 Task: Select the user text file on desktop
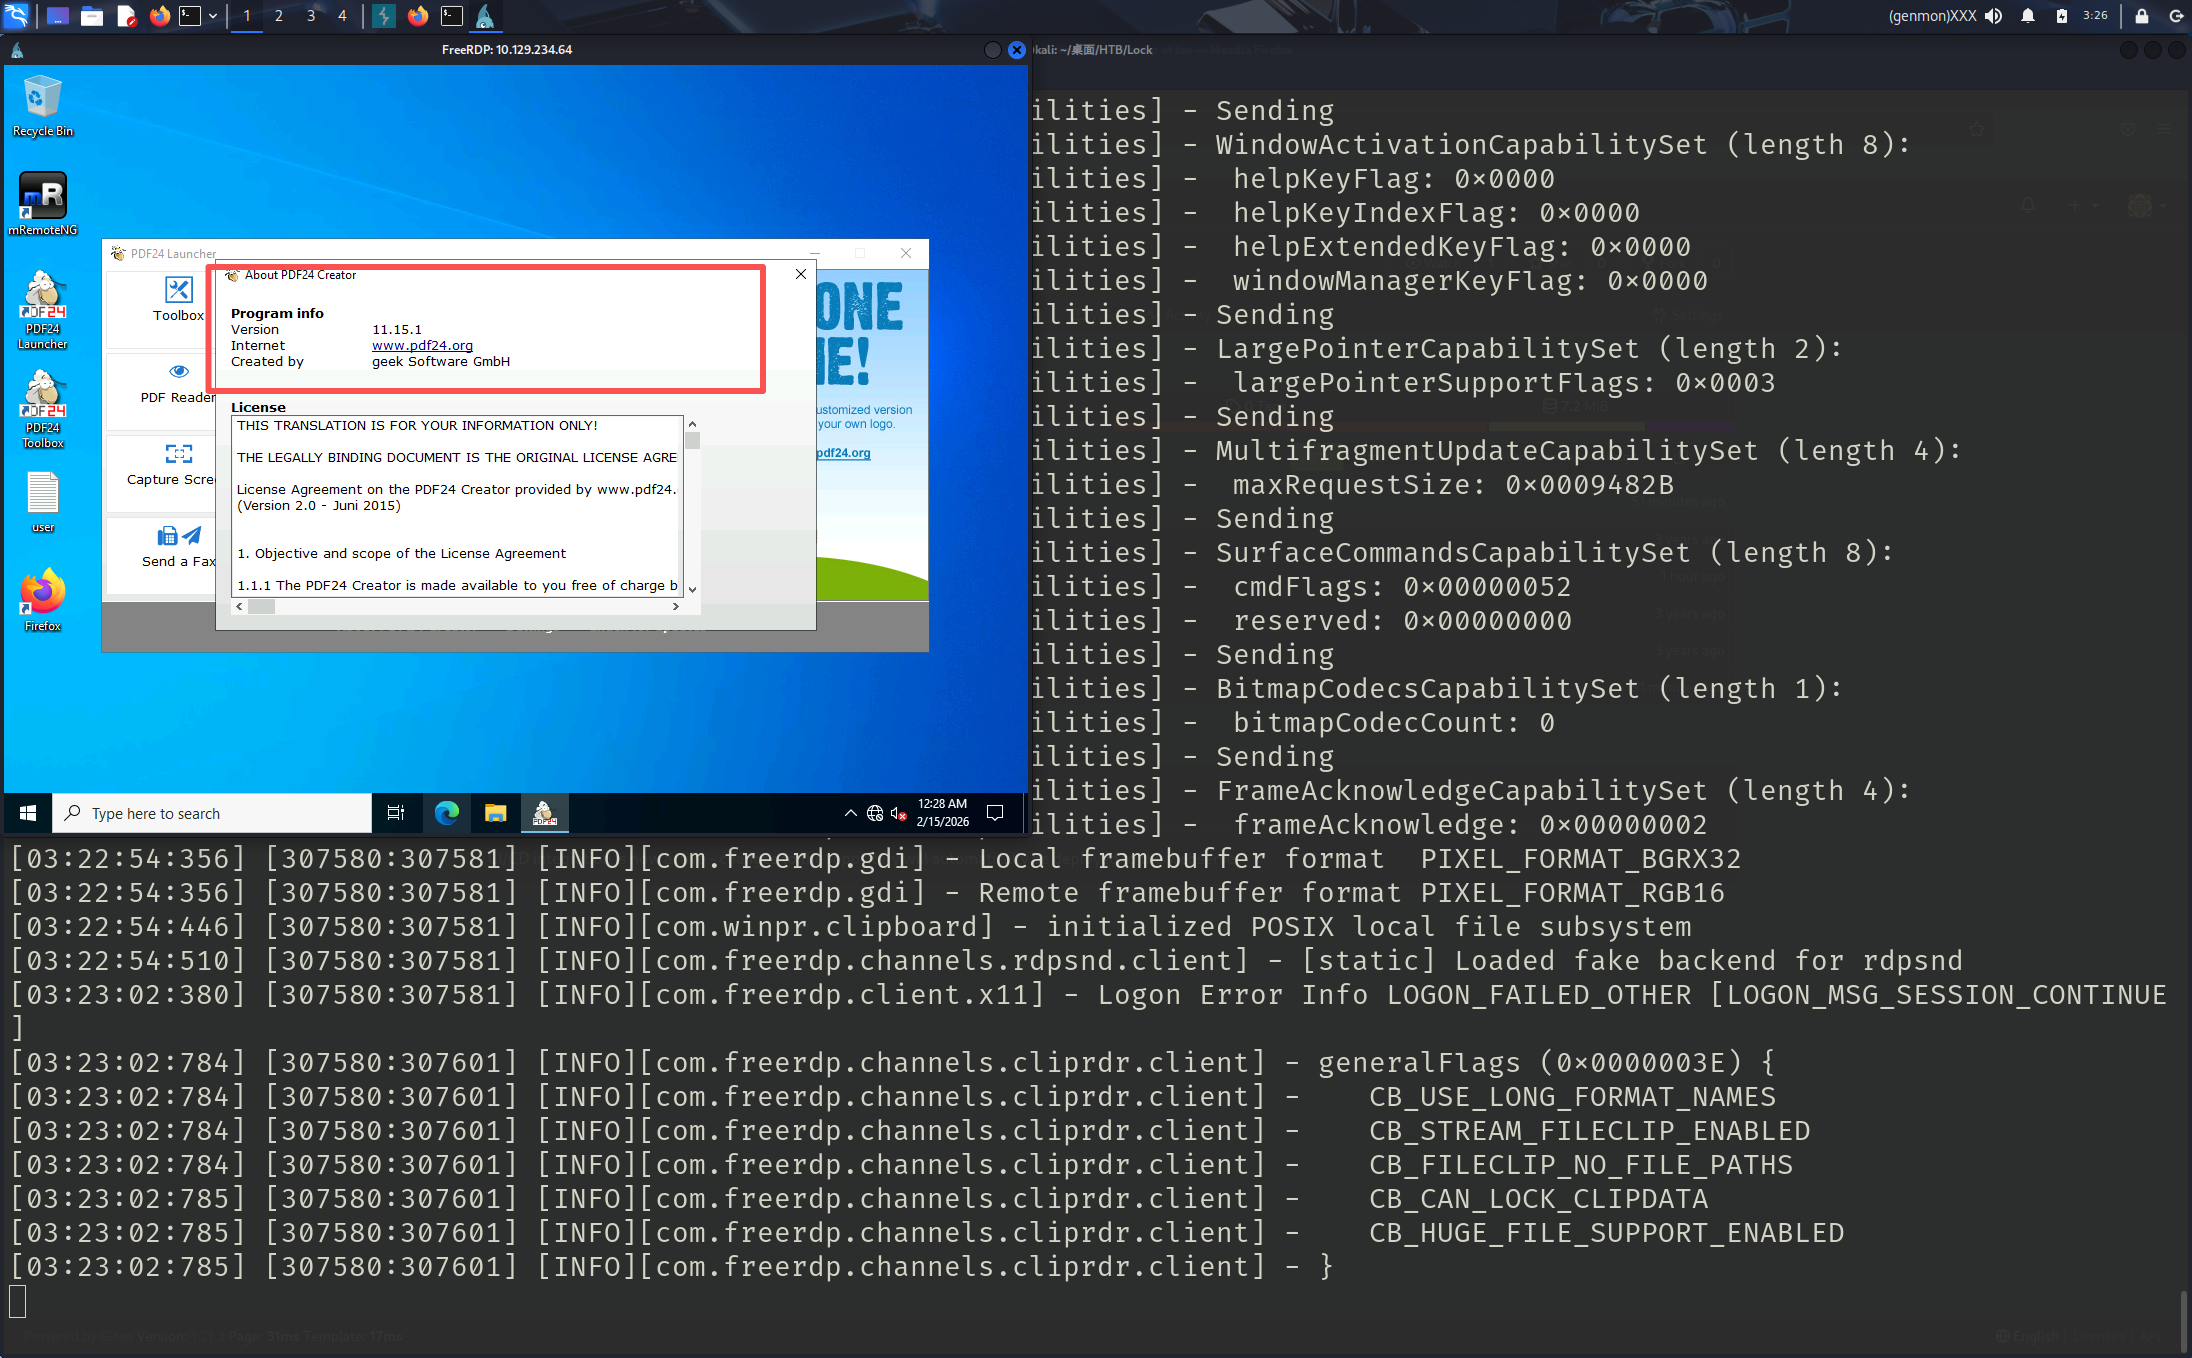point(43,502)
